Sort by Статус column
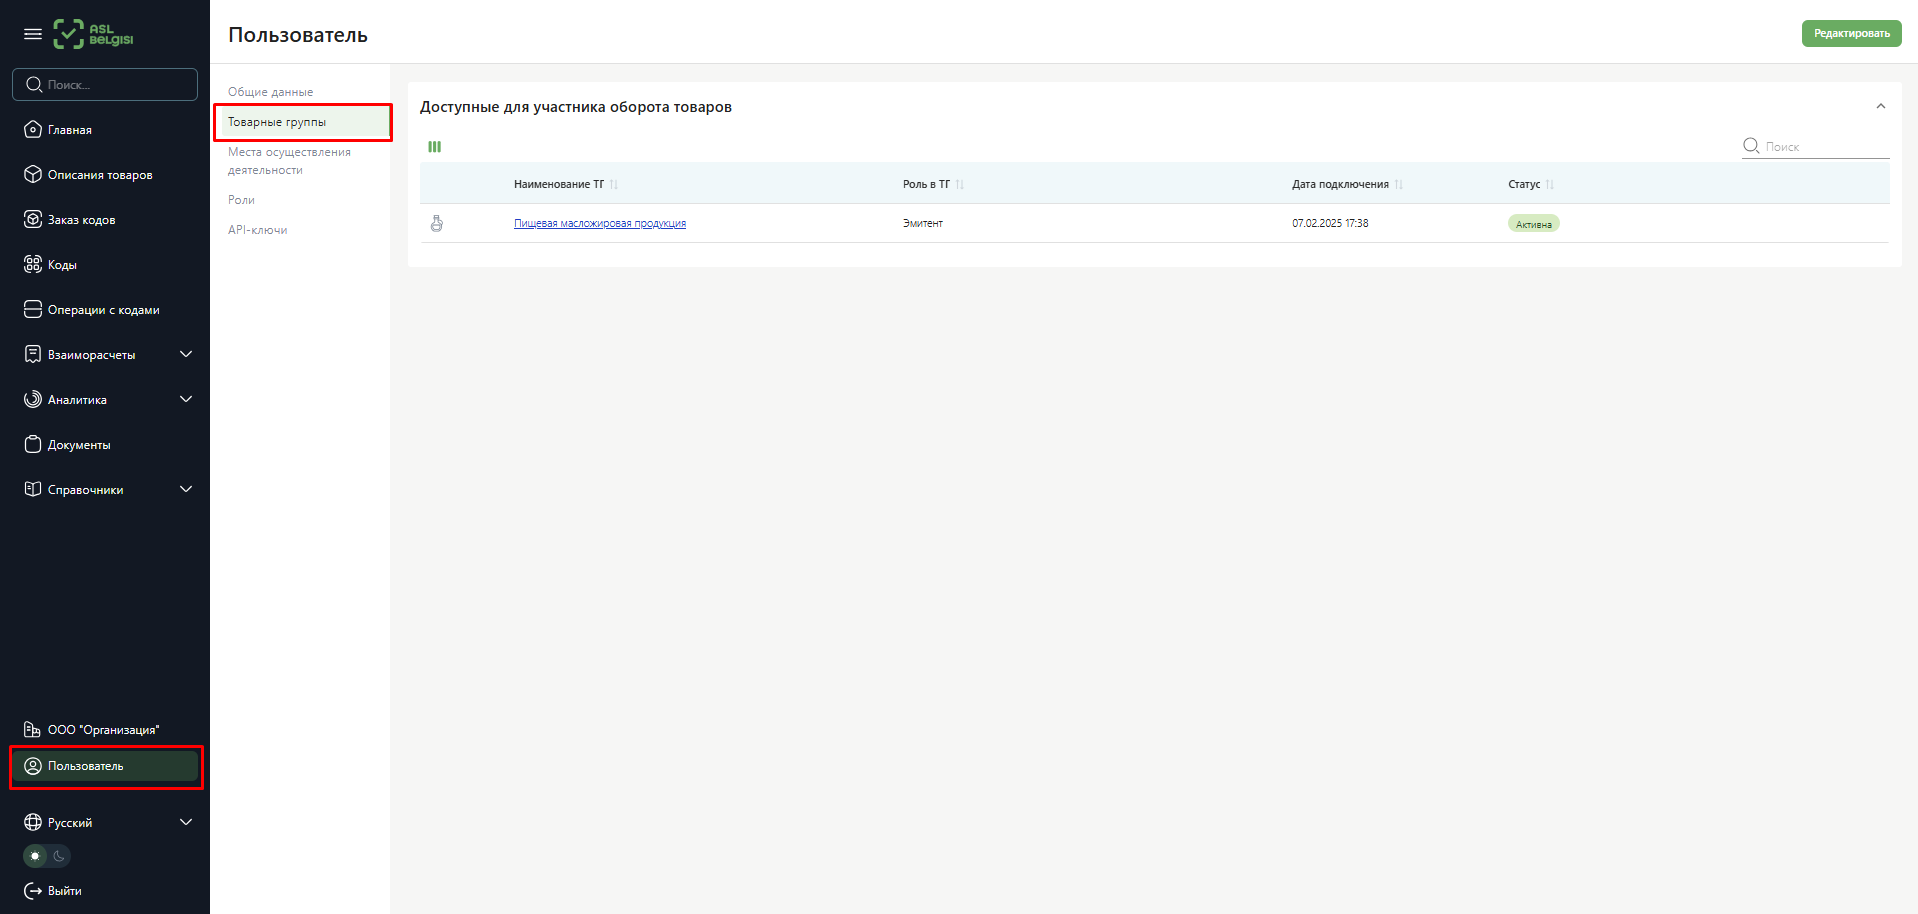1918x914 pixels. 1550,184
